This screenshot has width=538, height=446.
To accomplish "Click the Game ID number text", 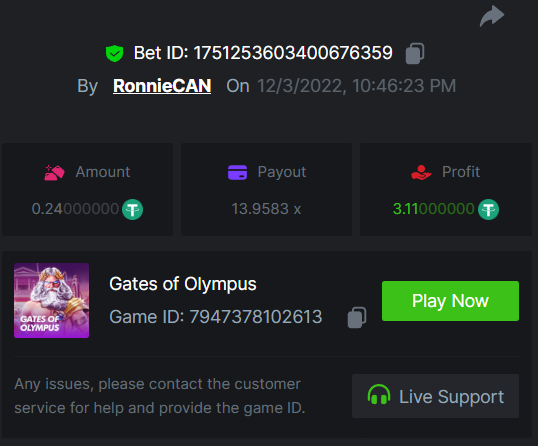I will pyautogui.click(x=256, y=317).
